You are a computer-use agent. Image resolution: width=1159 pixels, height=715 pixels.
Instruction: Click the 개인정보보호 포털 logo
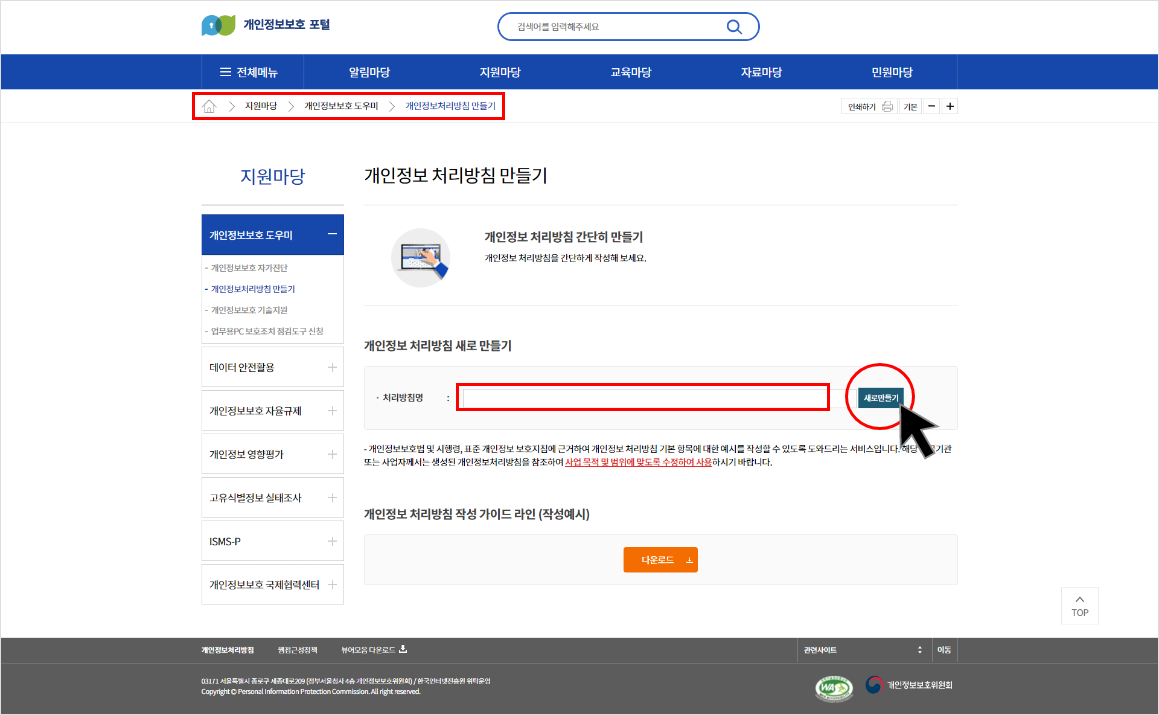pos(266,26)
